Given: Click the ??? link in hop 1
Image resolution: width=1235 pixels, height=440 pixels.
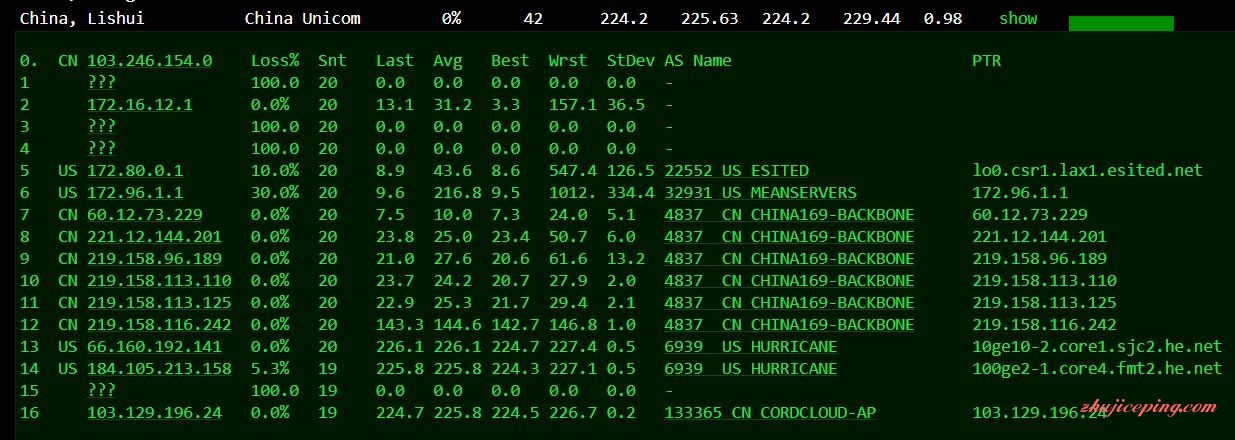Looking at the screenshot, I should pos(101,83).
